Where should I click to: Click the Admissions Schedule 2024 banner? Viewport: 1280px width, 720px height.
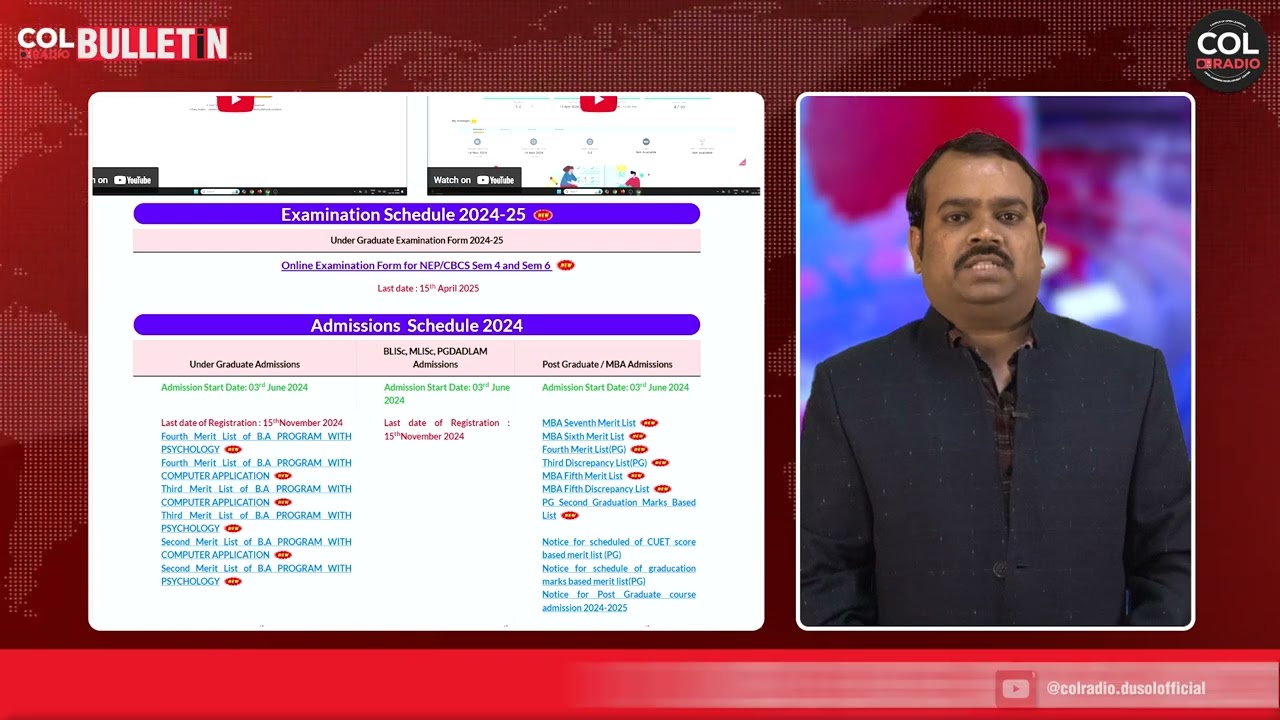(416, 325)
